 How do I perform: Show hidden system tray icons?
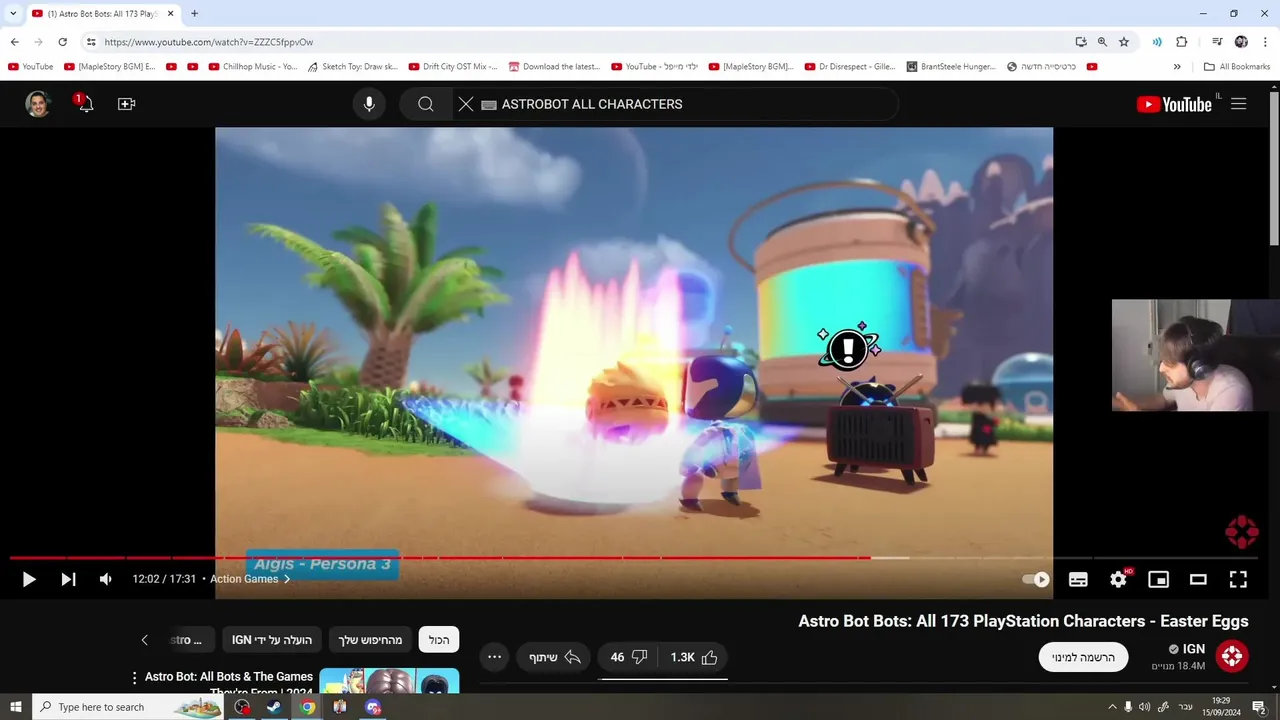click(1111, 707)
